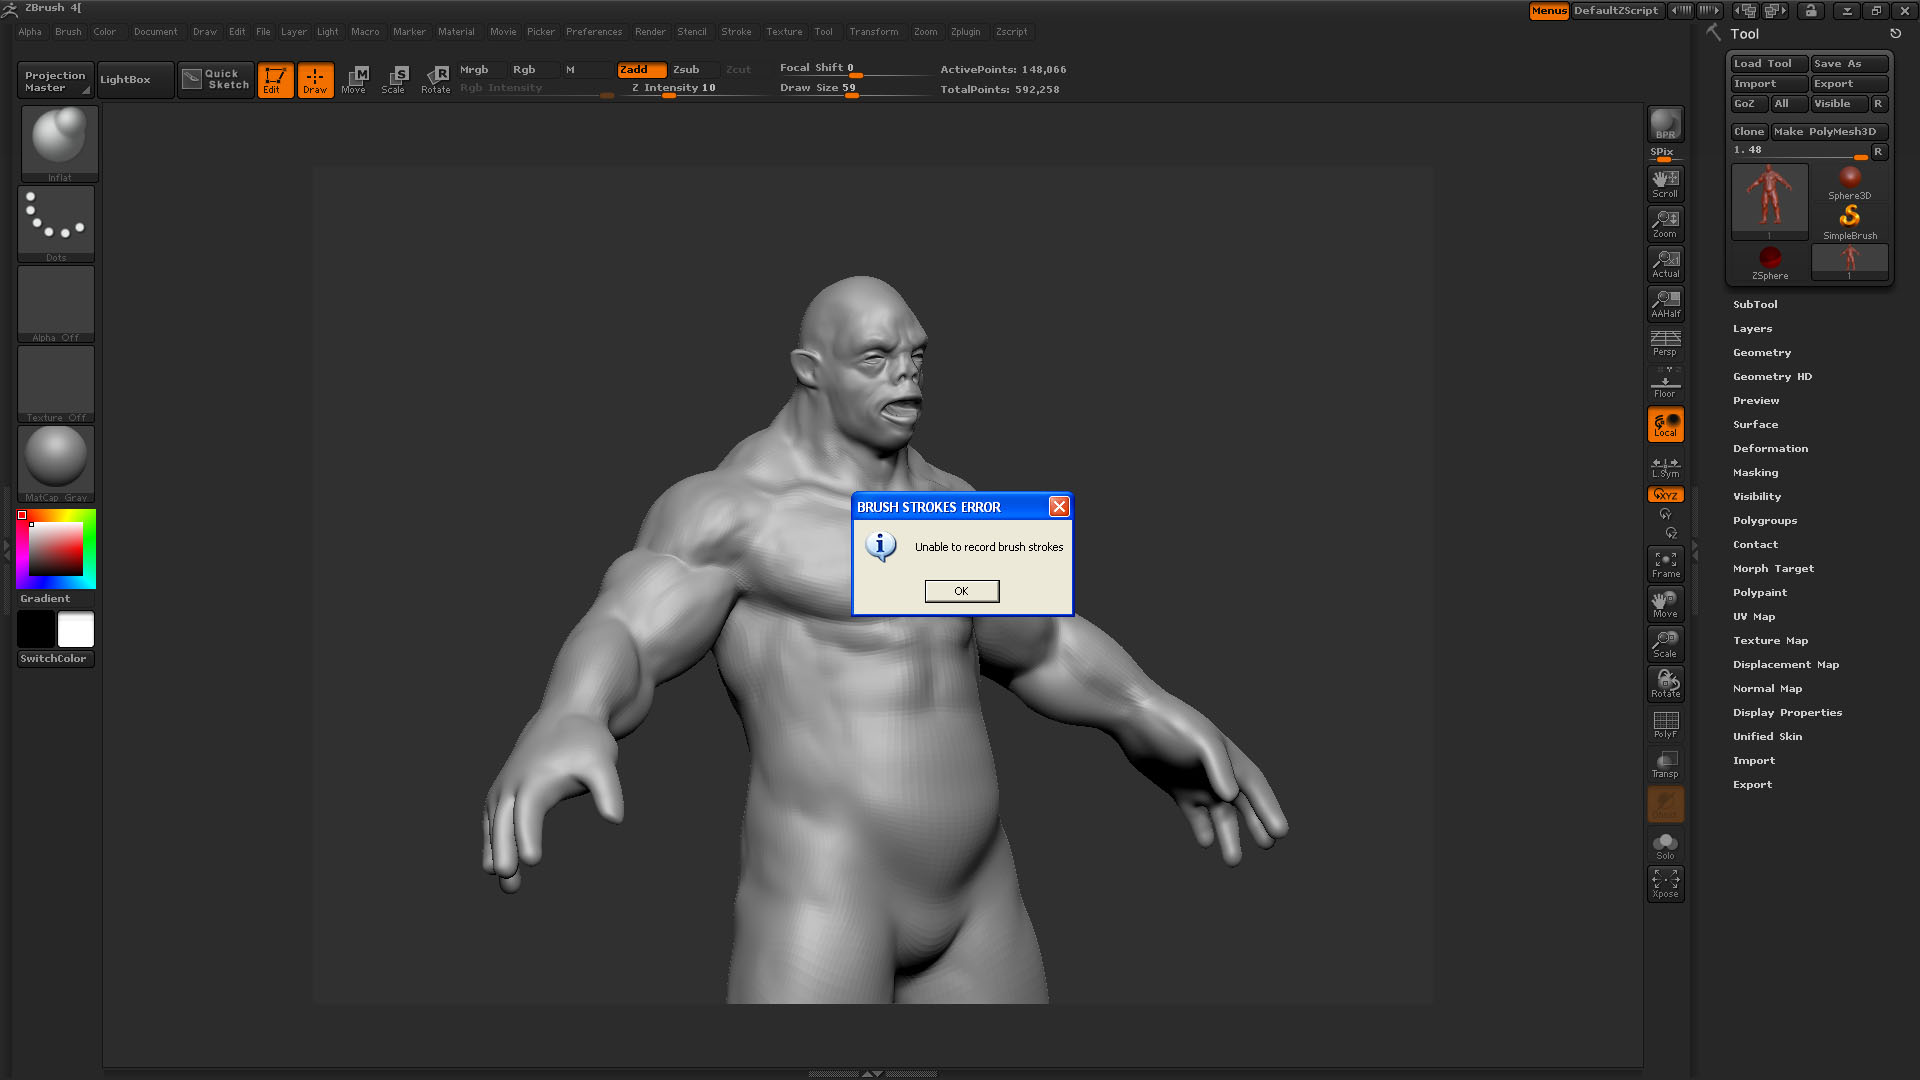Click the Frame mesh icon
The height and width of the screenshot is (1080, 1920).
(x=1665, y=563)
